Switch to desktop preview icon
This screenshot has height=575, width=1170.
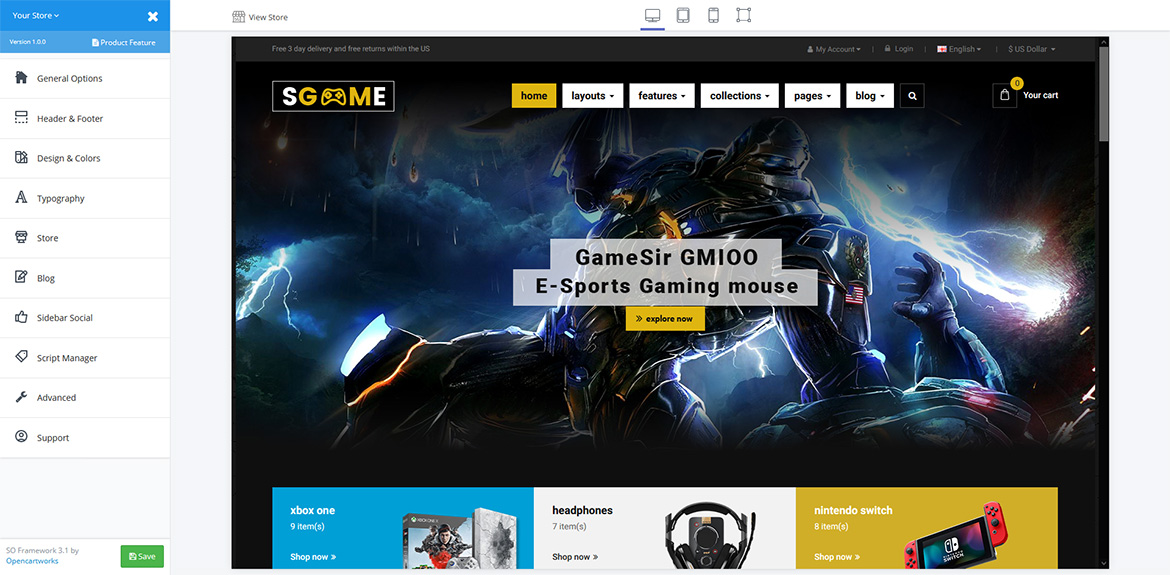(x=652, y=15)
